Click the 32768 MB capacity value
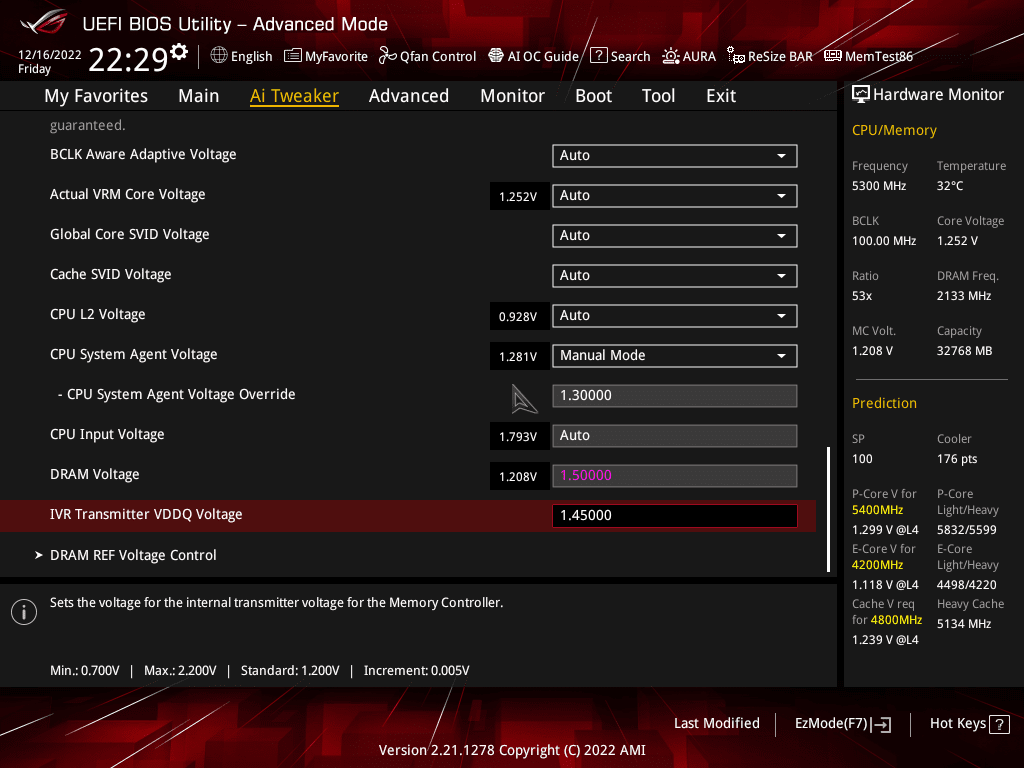This screenshot has height=768, width=1024. (965, 351)
